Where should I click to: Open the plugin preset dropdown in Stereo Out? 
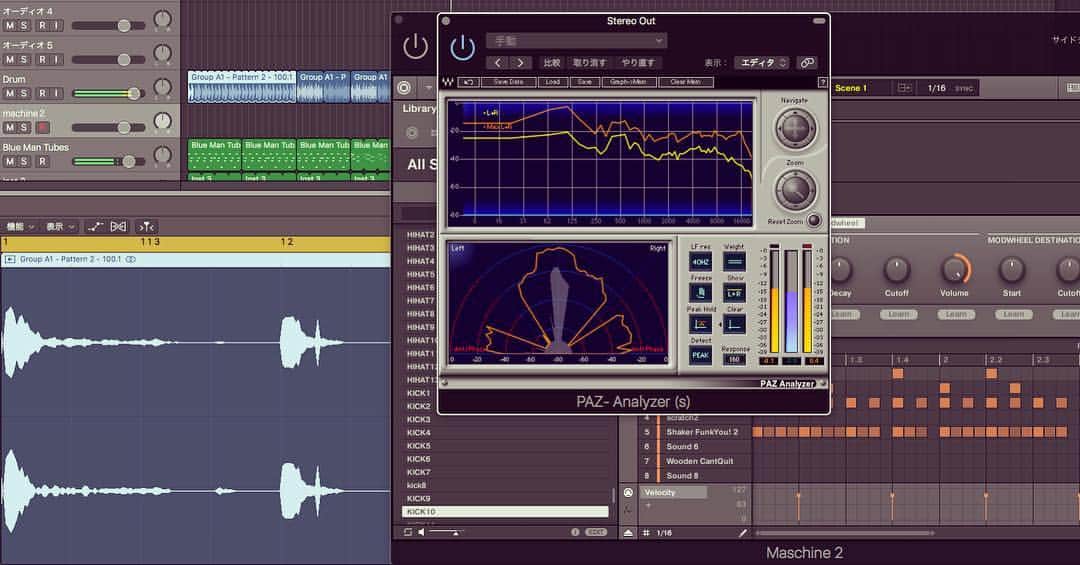pos(577,41)
